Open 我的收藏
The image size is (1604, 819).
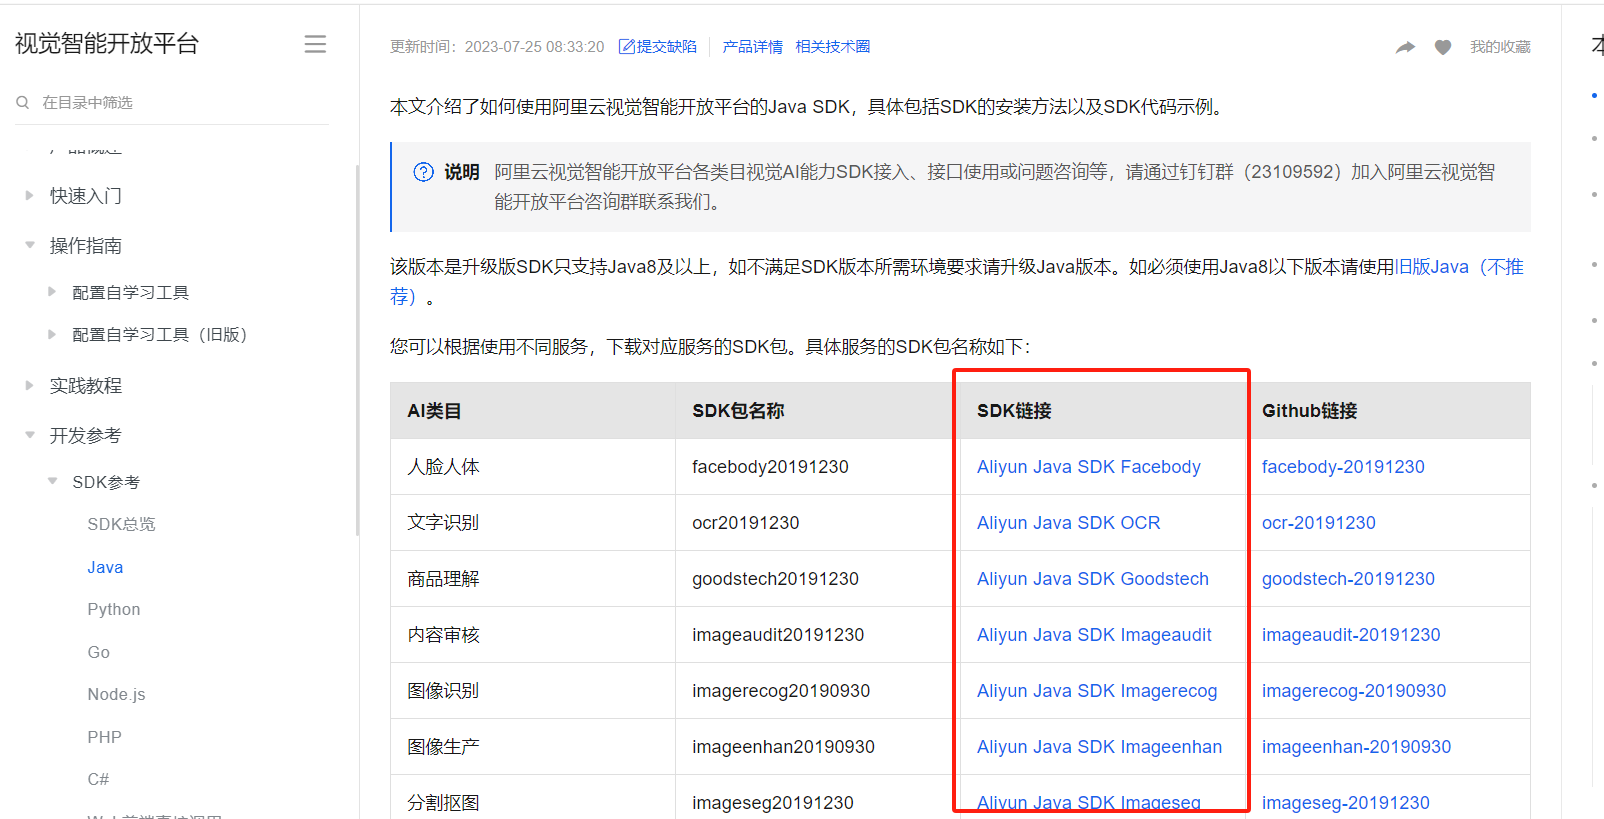point(1500,47)
